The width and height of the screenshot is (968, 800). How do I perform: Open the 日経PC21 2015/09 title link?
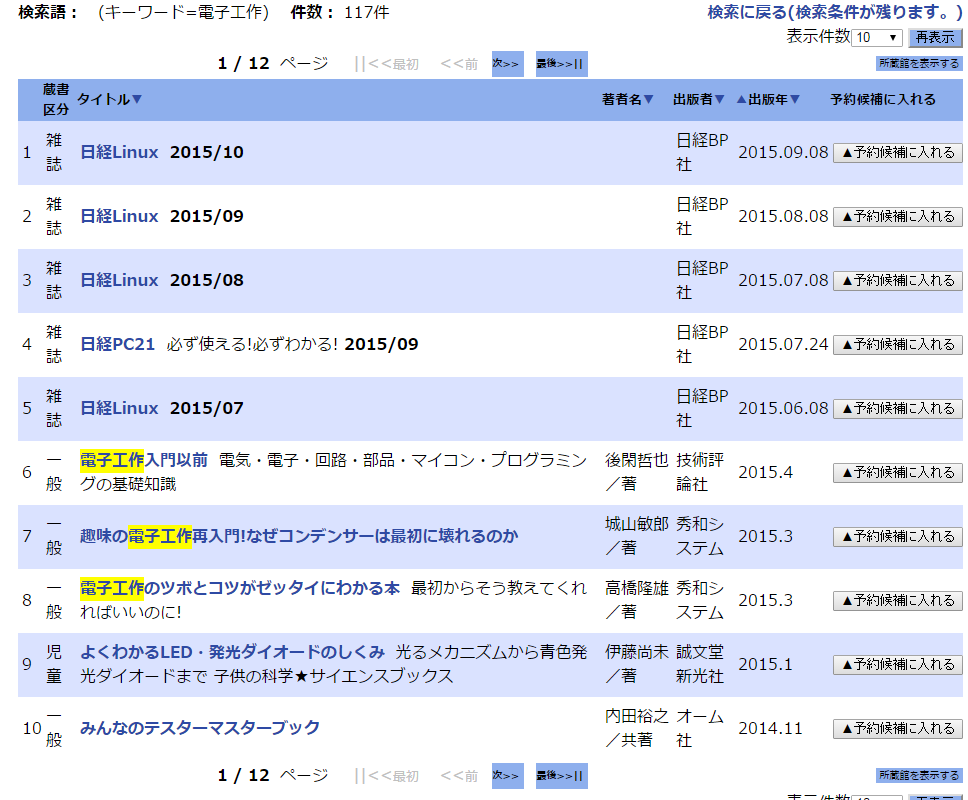(x=116, y=343)
